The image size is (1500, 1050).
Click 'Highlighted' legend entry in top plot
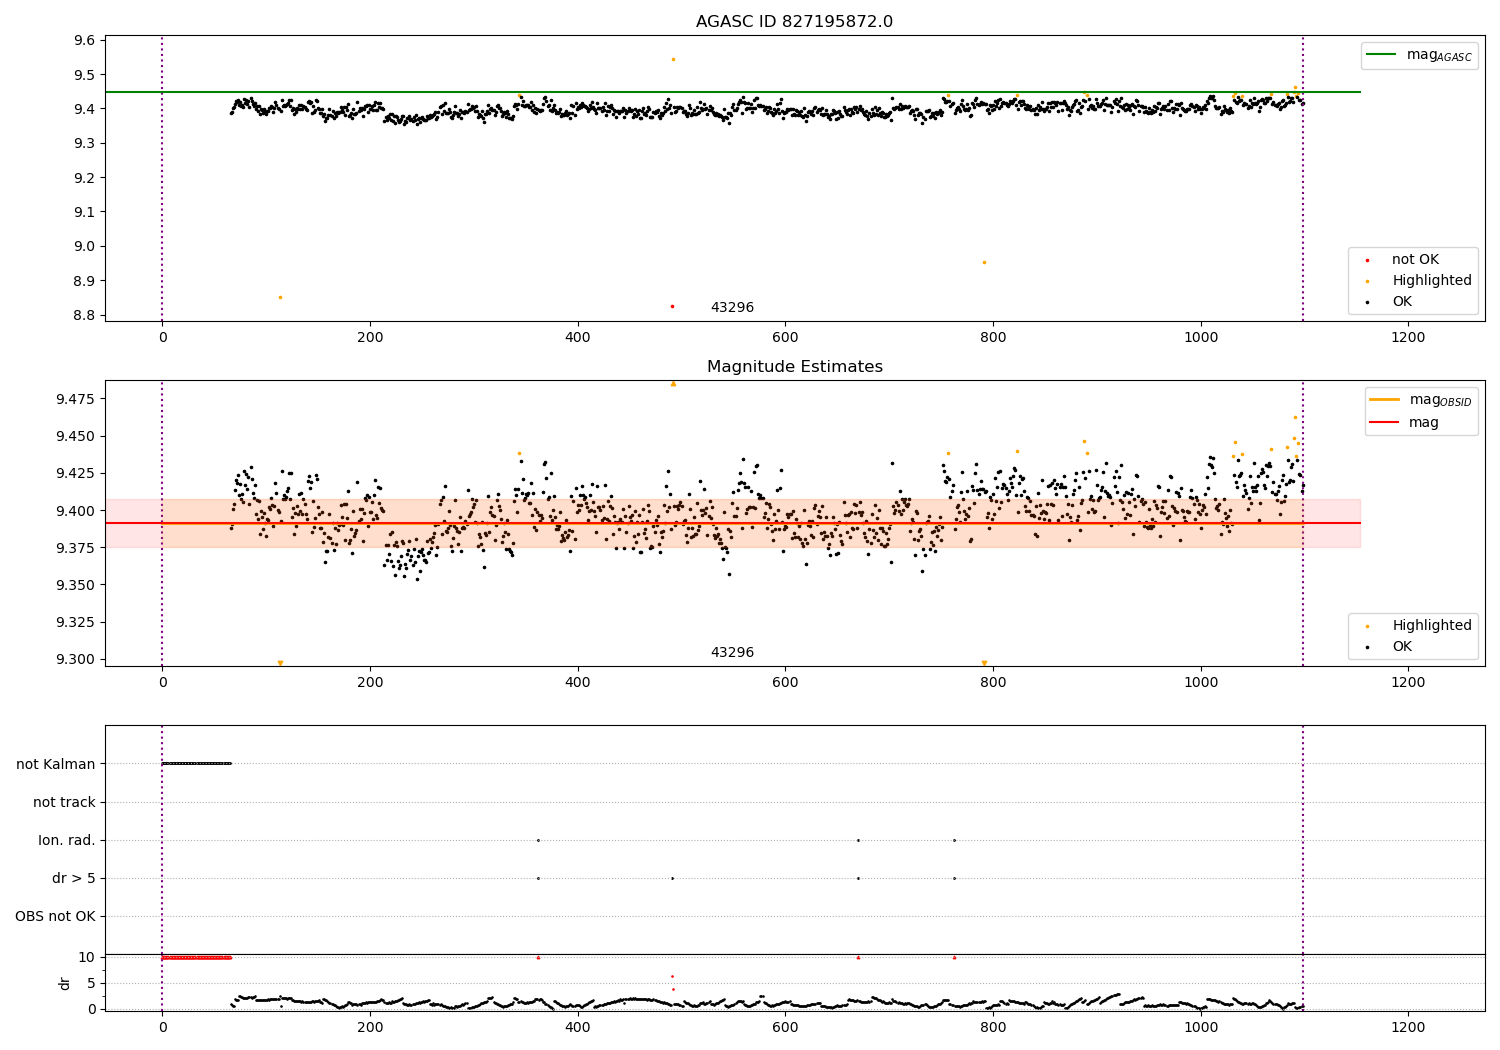tap(1432, 281)
